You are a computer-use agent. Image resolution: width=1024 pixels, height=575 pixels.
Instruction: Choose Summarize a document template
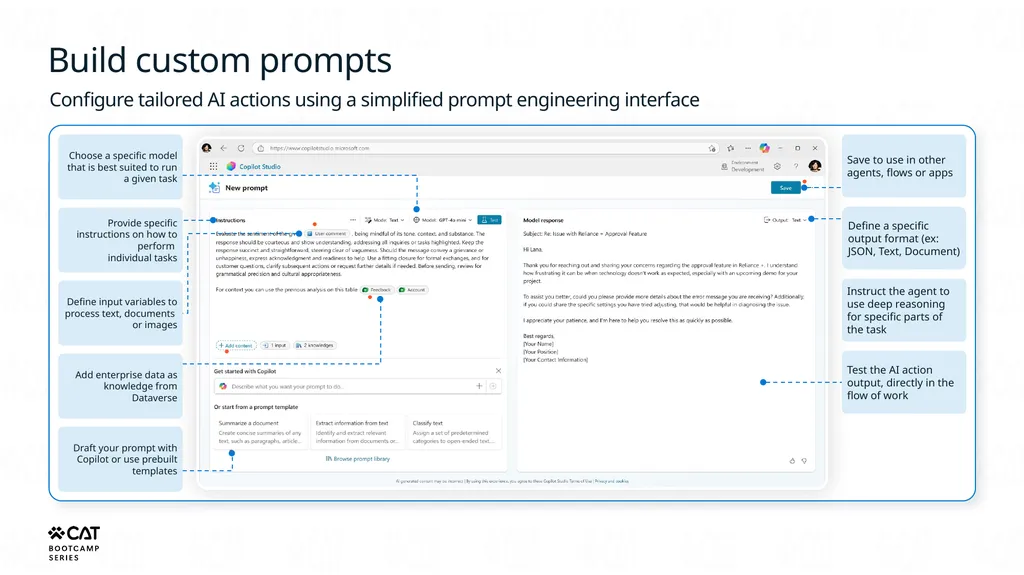click(260, 432)
